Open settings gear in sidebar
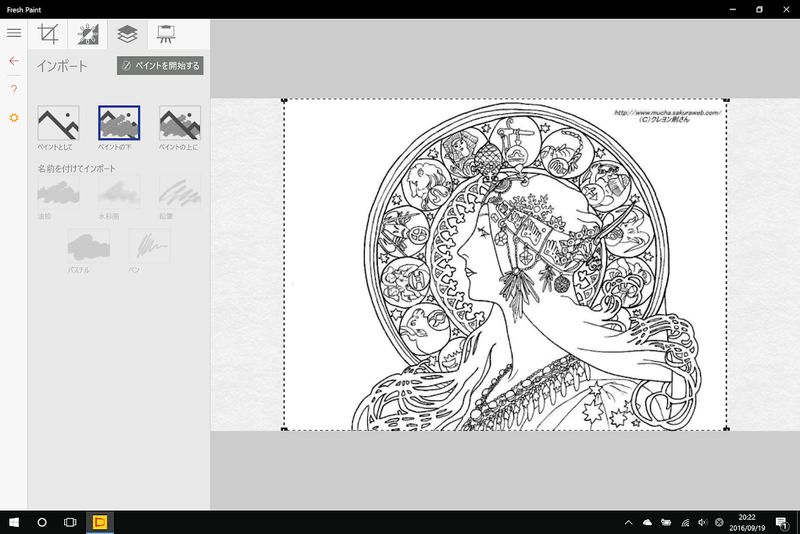 click(x=14, y=118)
